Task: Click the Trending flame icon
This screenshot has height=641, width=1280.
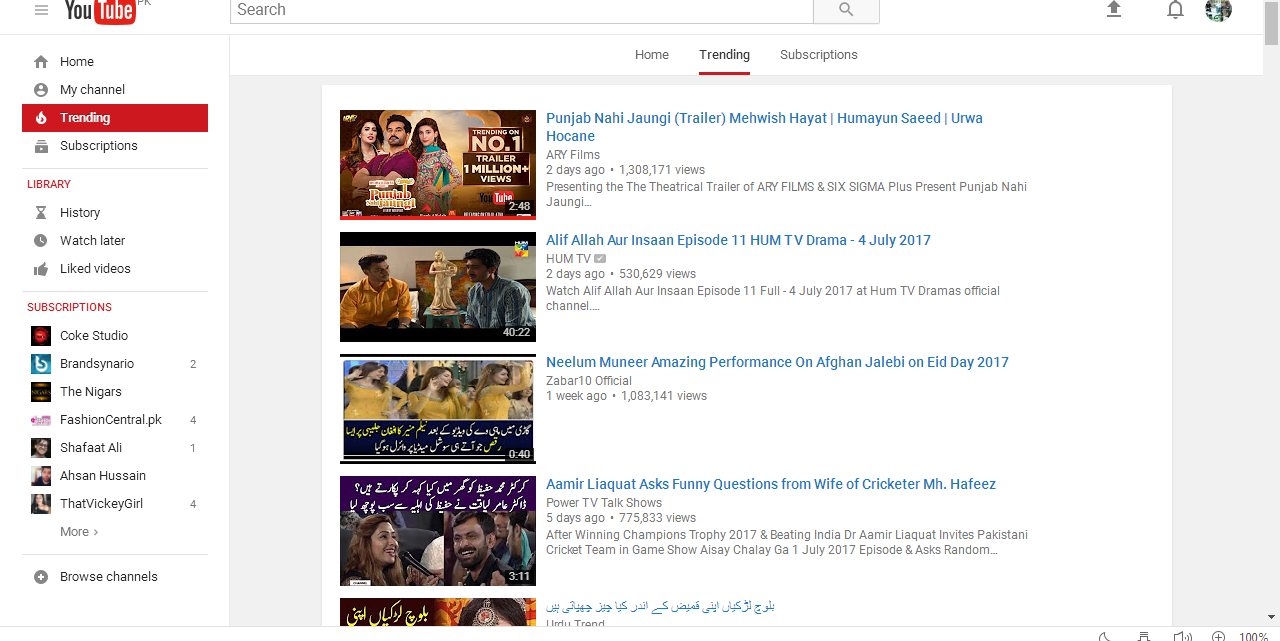Action: [41, 118]
